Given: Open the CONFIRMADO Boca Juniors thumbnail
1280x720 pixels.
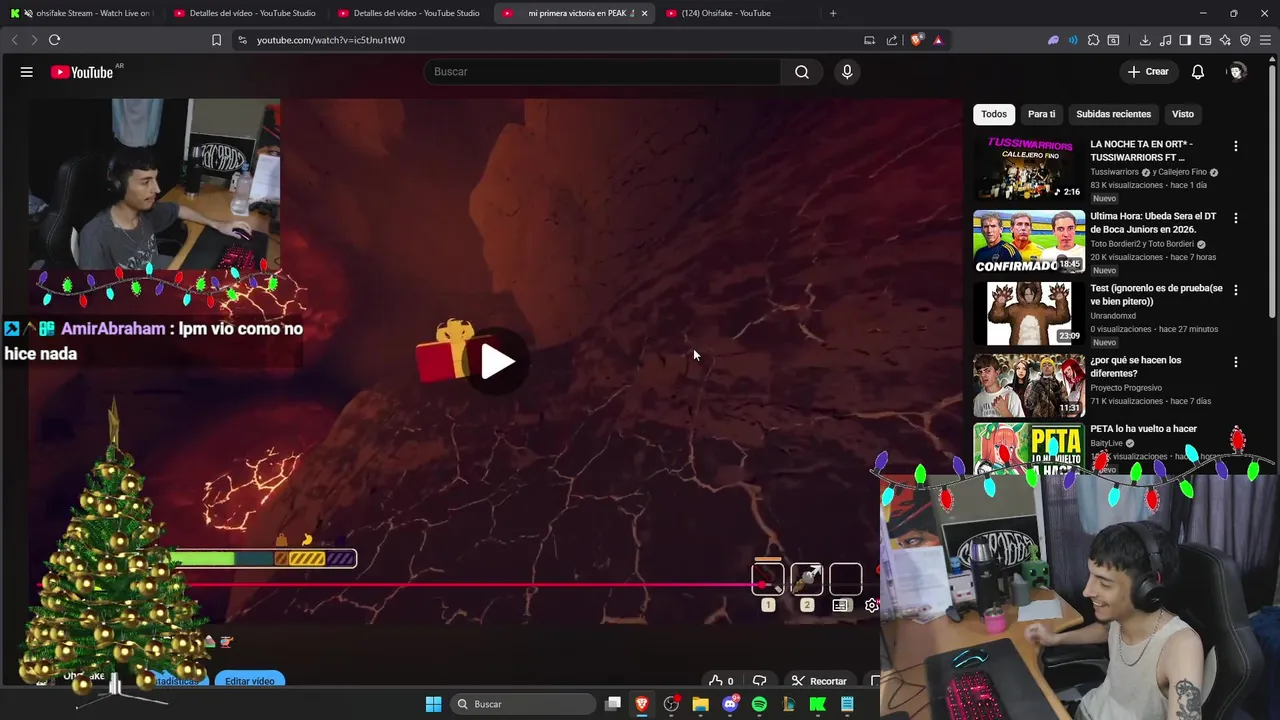Looking at the screenshot, I should point(1029,241).
